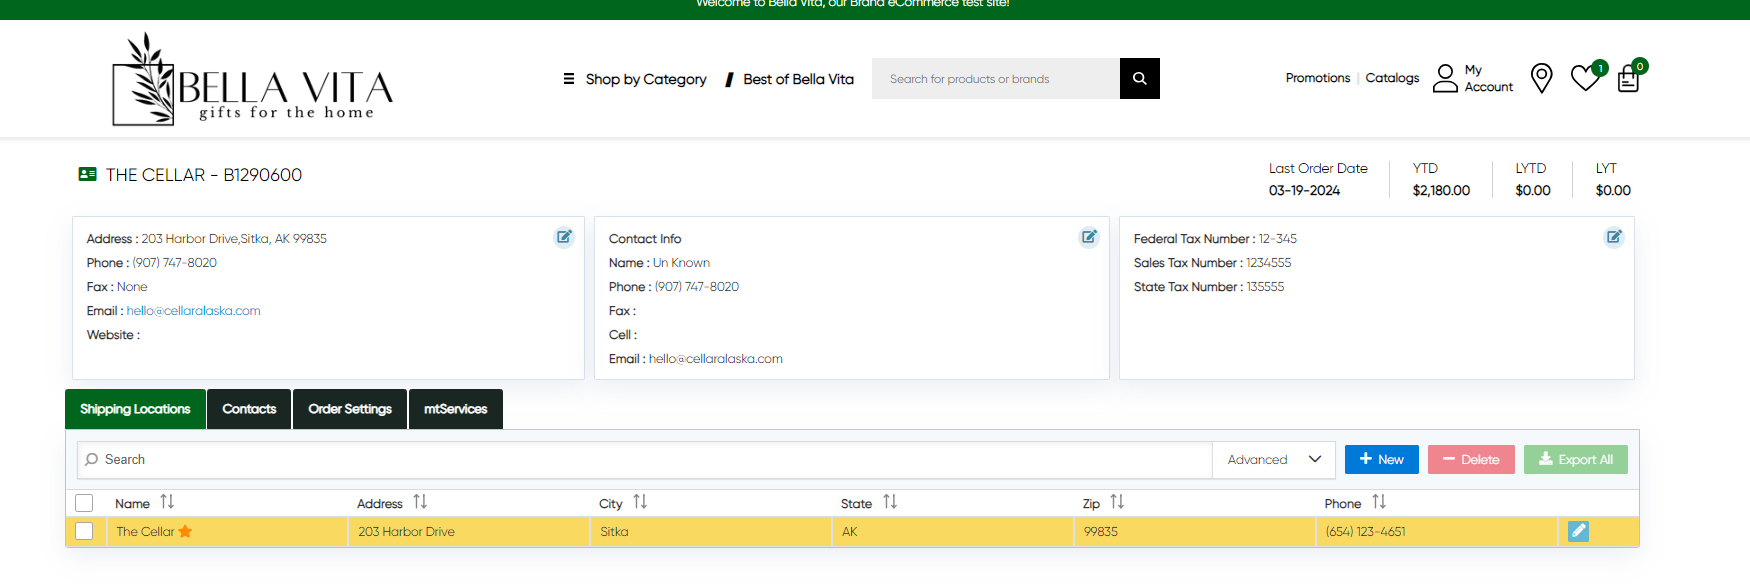Sort by State column arrows

(890, 502)
